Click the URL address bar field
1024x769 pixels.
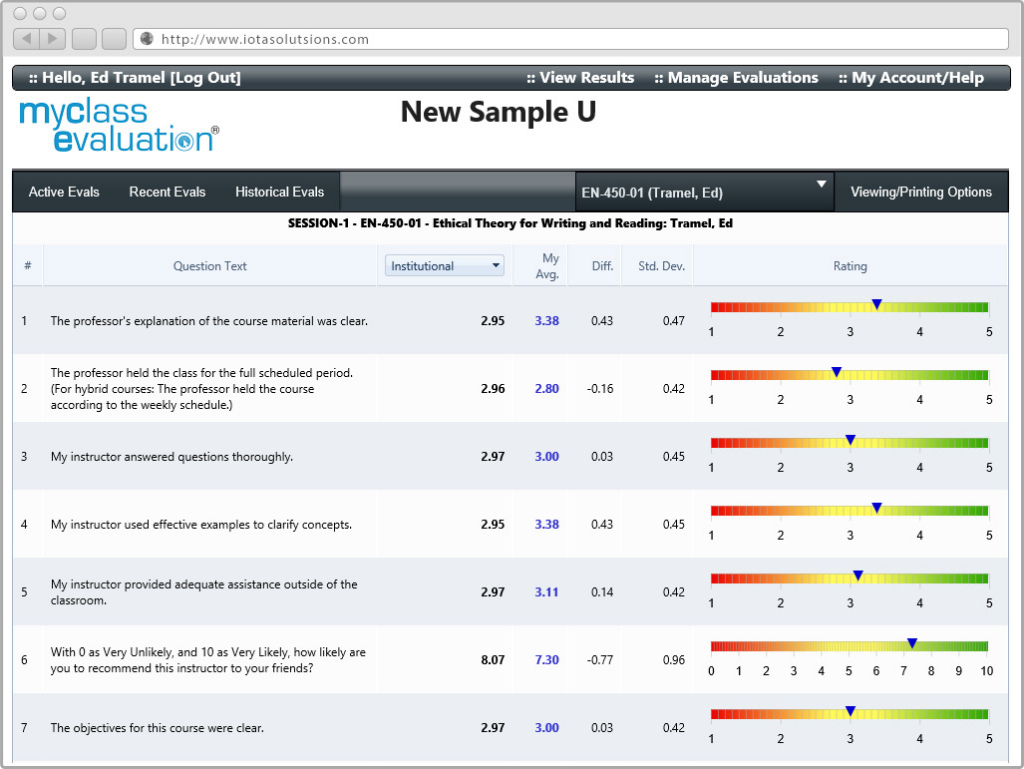tap(580, 39)
